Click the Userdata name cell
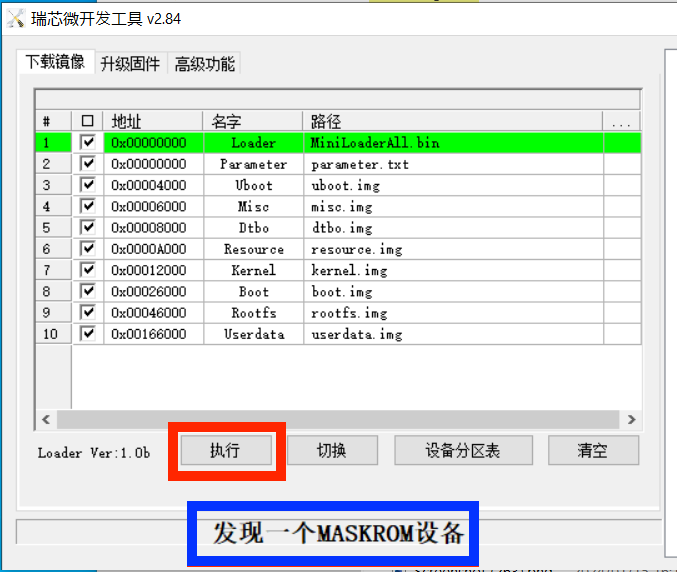The height and width of the screenshot is (572, 677). point(253,334)
